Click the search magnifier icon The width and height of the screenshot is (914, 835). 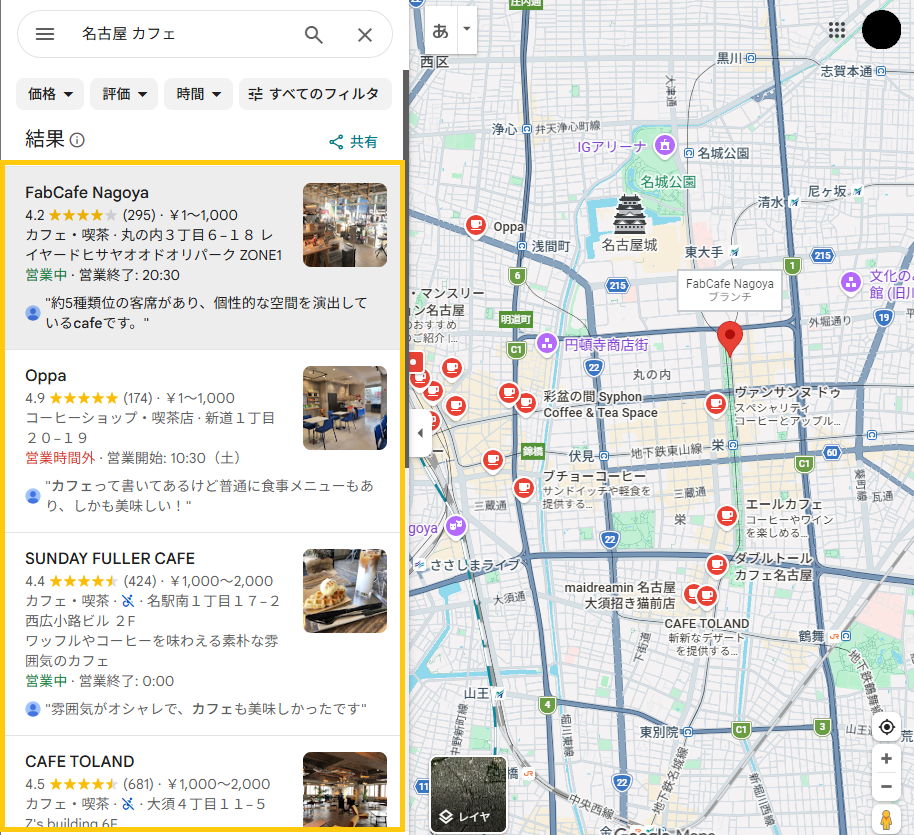coord(314,34)
